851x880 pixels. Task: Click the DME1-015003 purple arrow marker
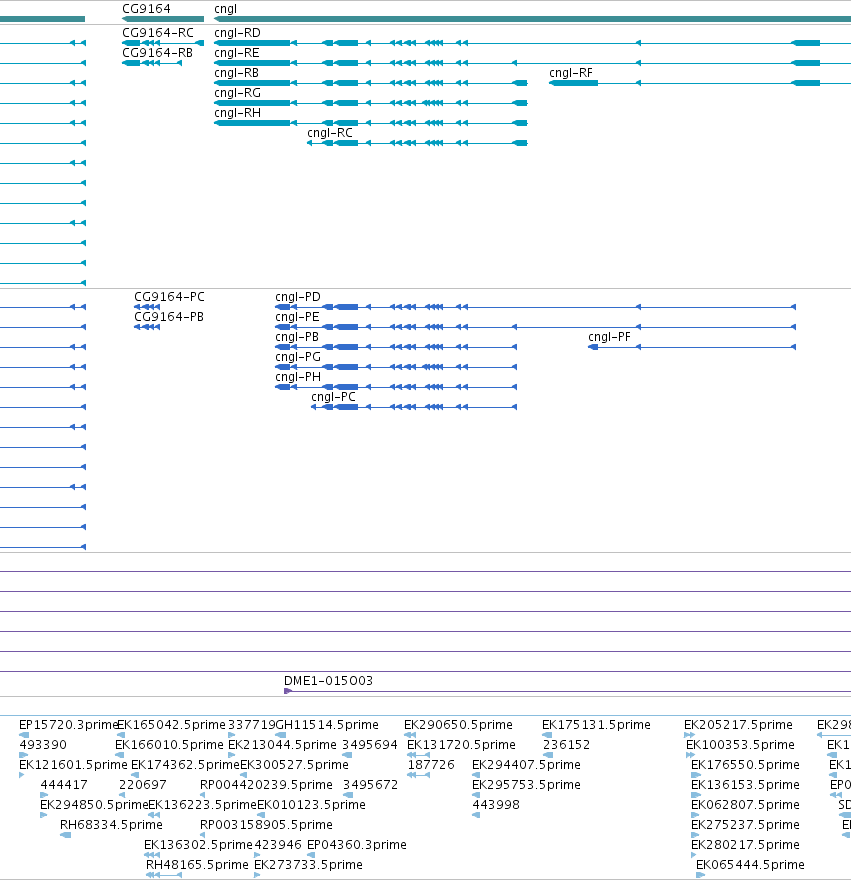tap(287, 691)
